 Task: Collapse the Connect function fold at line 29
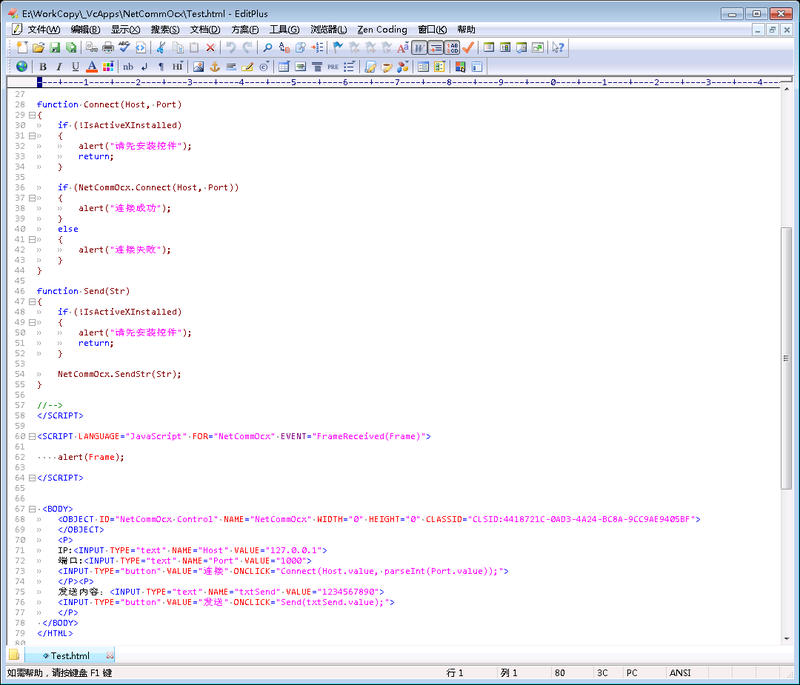32,115
